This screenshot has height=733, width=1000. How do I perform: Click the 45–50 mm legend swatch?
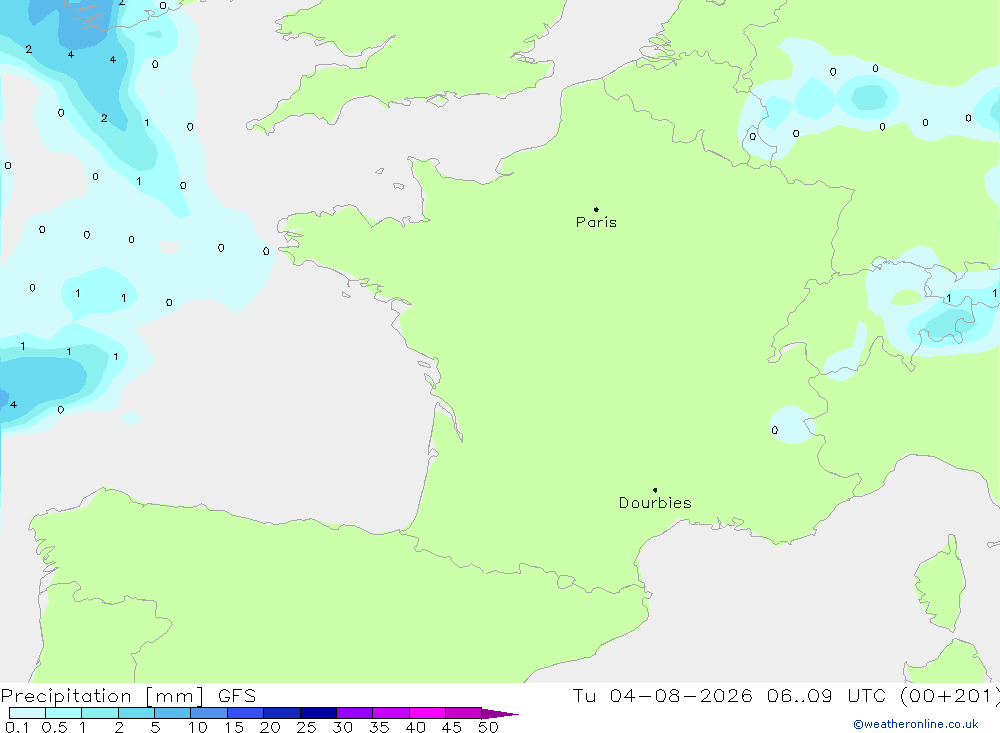tap(463, 713)
